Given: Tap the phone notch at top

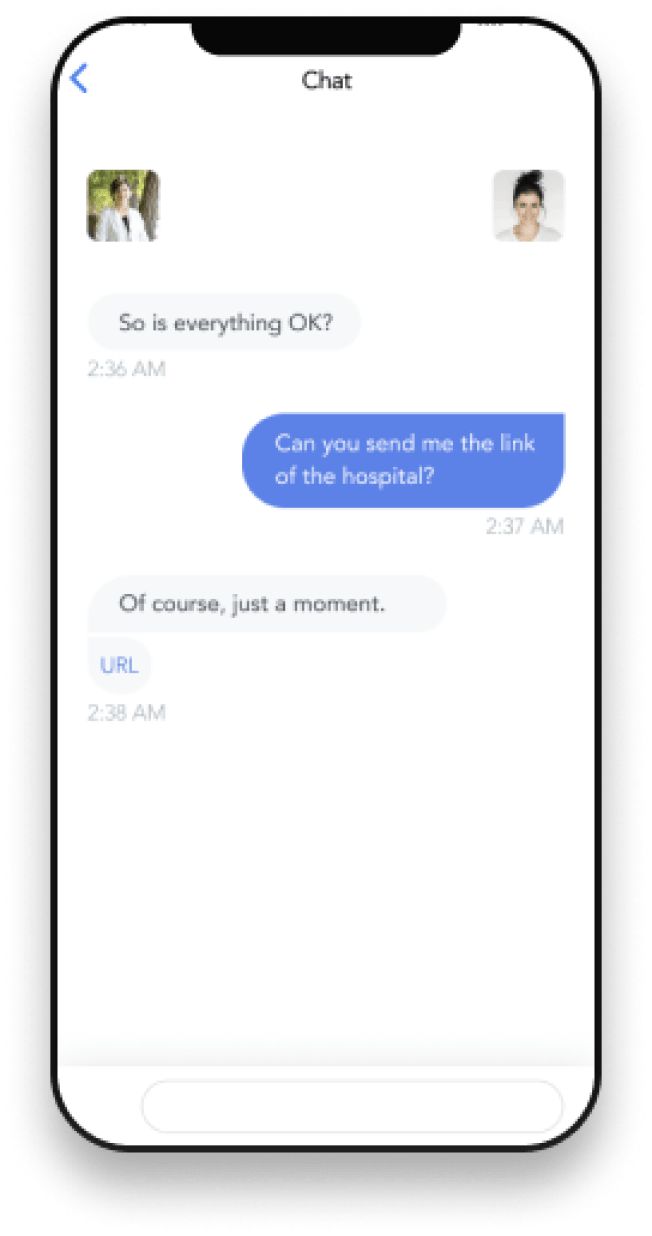Looking at the screenshot, I should click(326, 36).
